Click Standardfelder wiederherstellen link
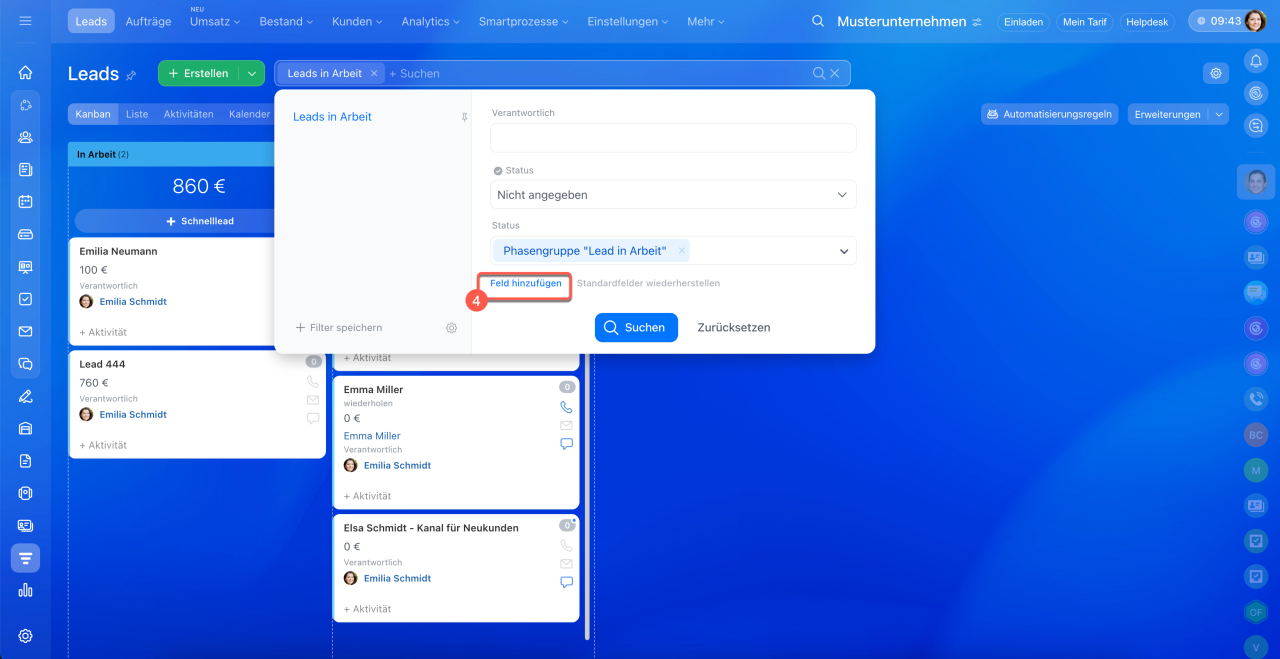This screenshot has width=1280, height=659. tap(648, 284)
